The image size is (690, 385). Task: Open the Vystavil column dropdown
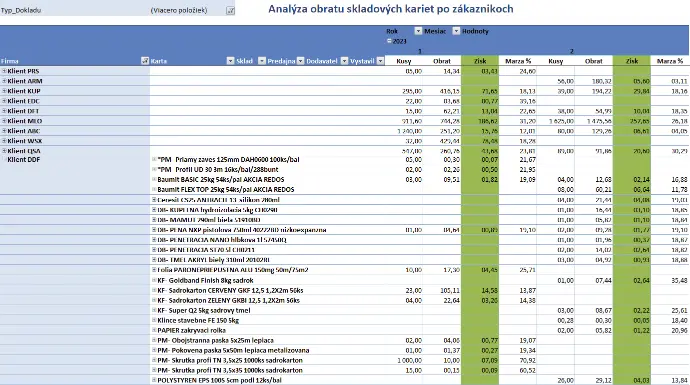[x=381, y=61]
